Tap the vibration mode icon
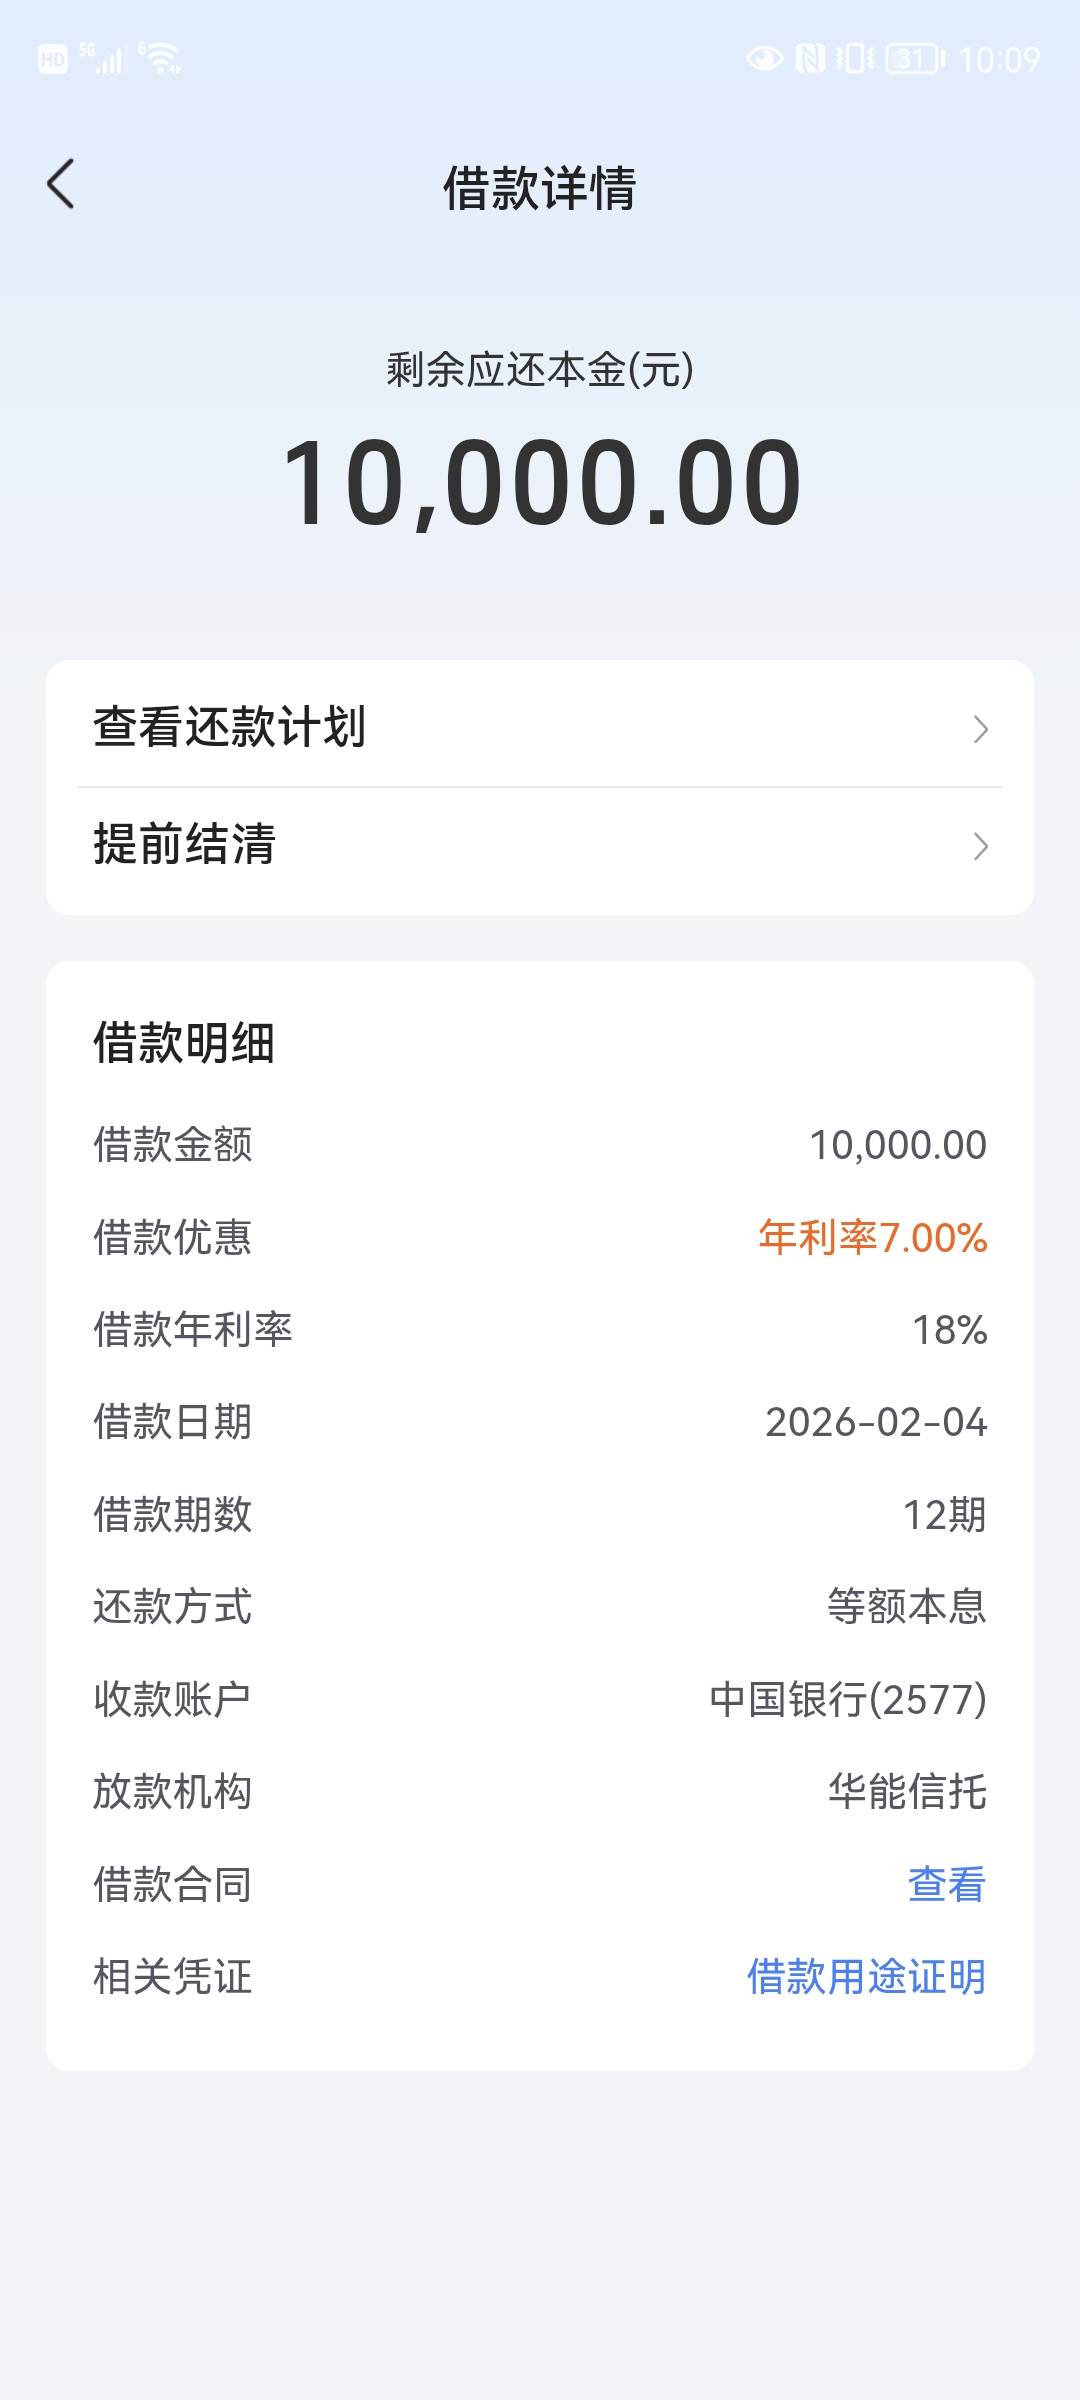The height and width of the screenshot is (2400, 1080). [854, 59]
